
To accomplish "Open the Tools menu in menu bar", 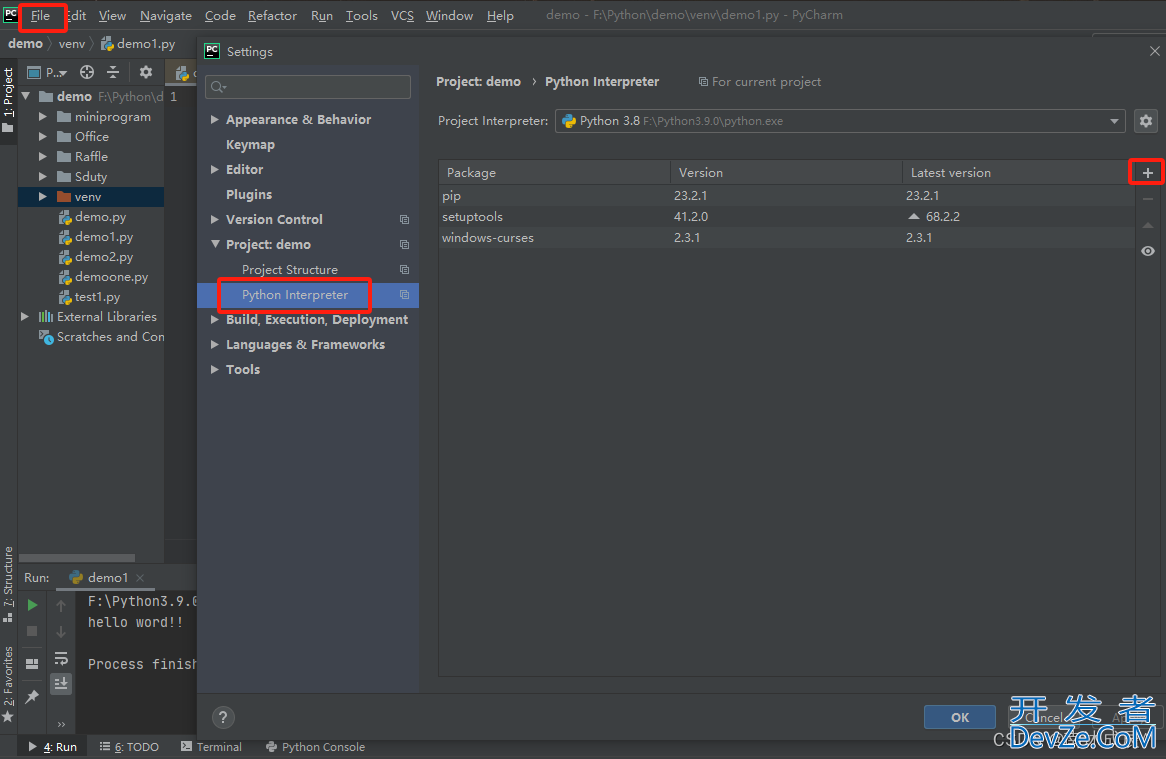I will point(361,16).
